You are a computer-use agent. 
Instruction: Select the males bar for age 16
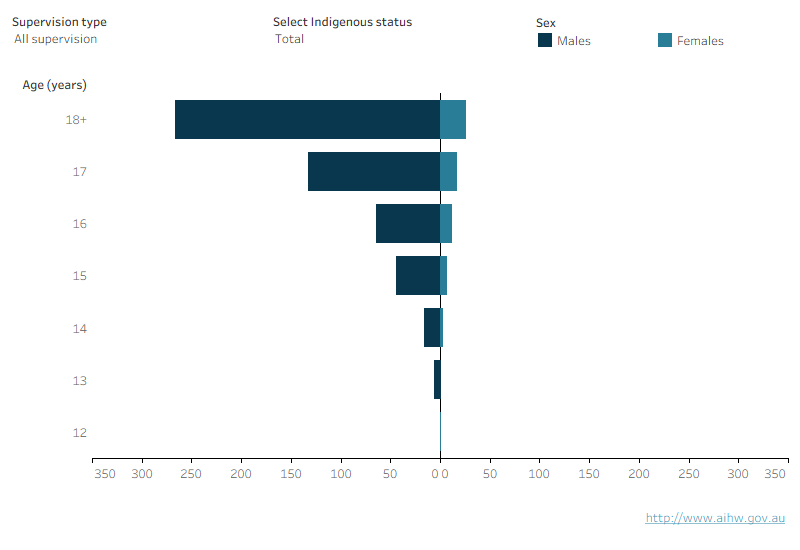408,223
